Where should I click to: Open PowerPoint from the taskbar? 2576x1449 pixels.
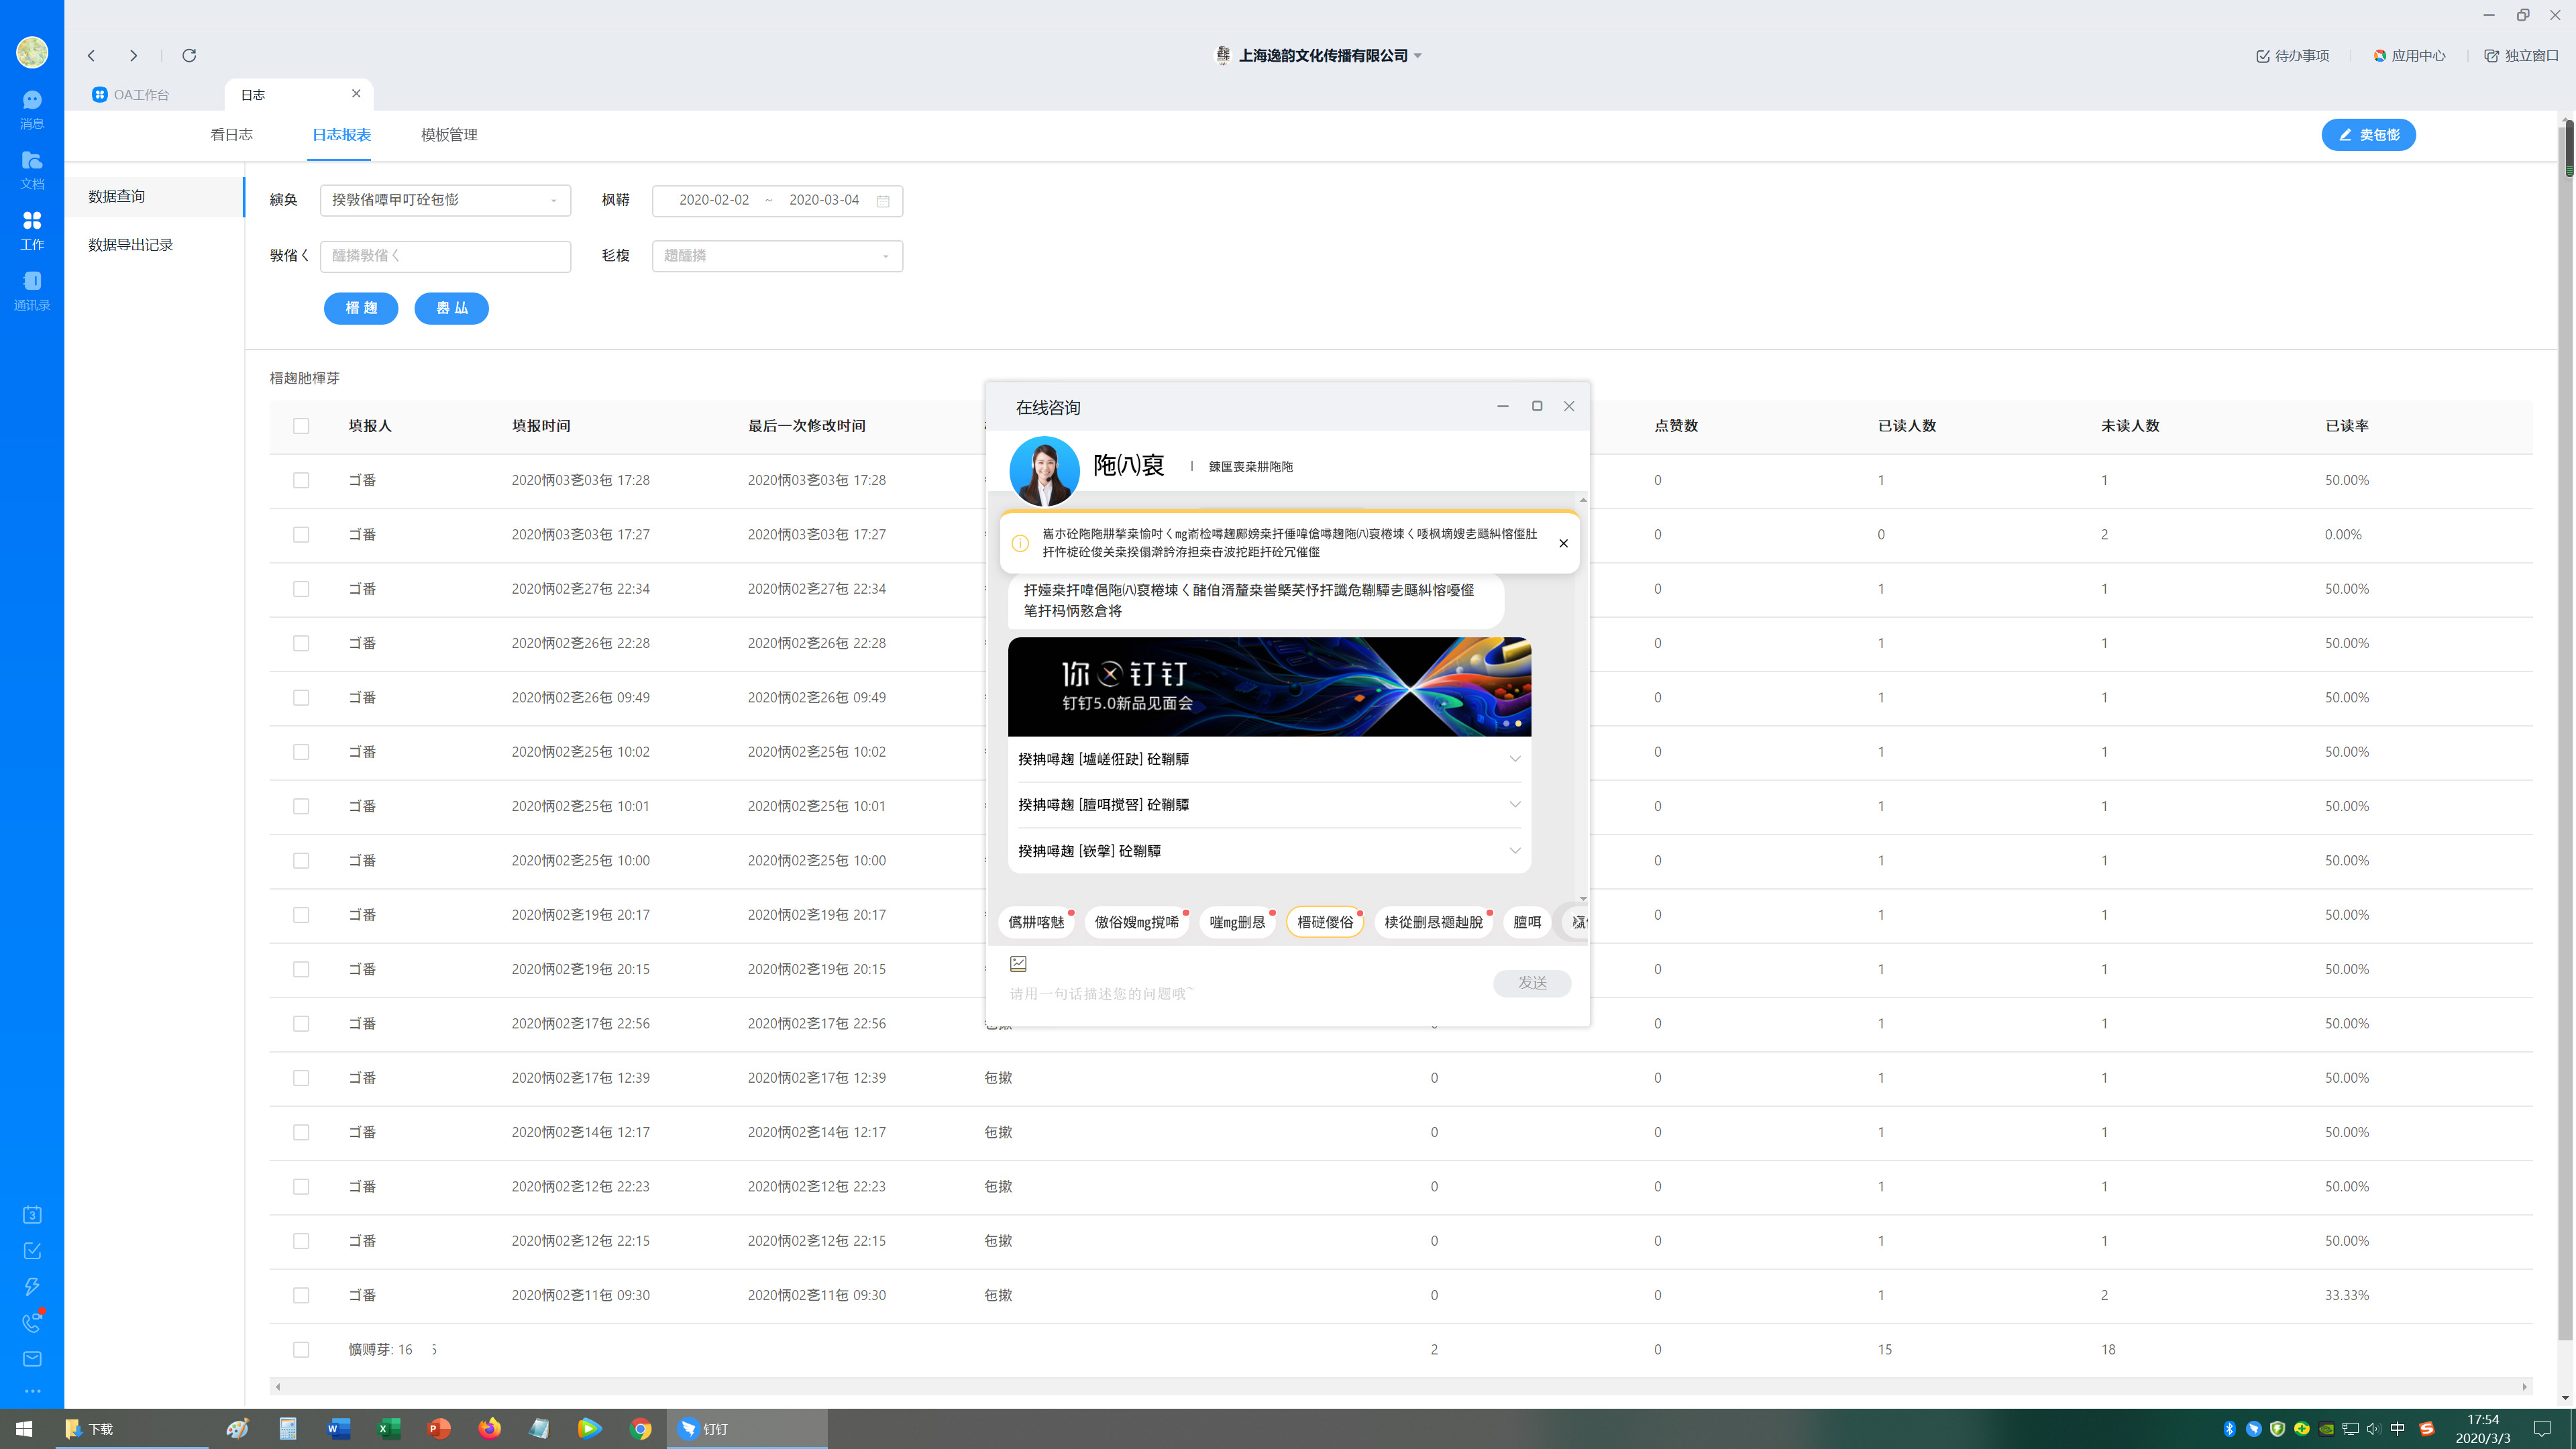[x=439, y=1428]
